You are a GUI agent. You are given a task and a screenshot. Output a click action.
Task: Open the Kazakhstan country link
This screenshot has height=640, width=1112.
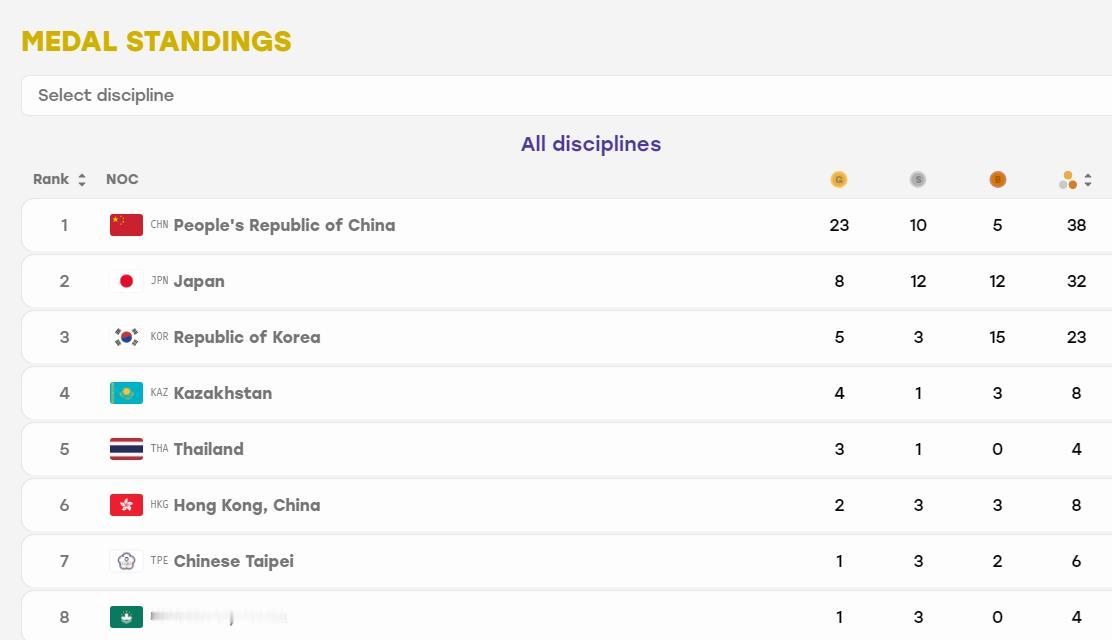point(223,393)
